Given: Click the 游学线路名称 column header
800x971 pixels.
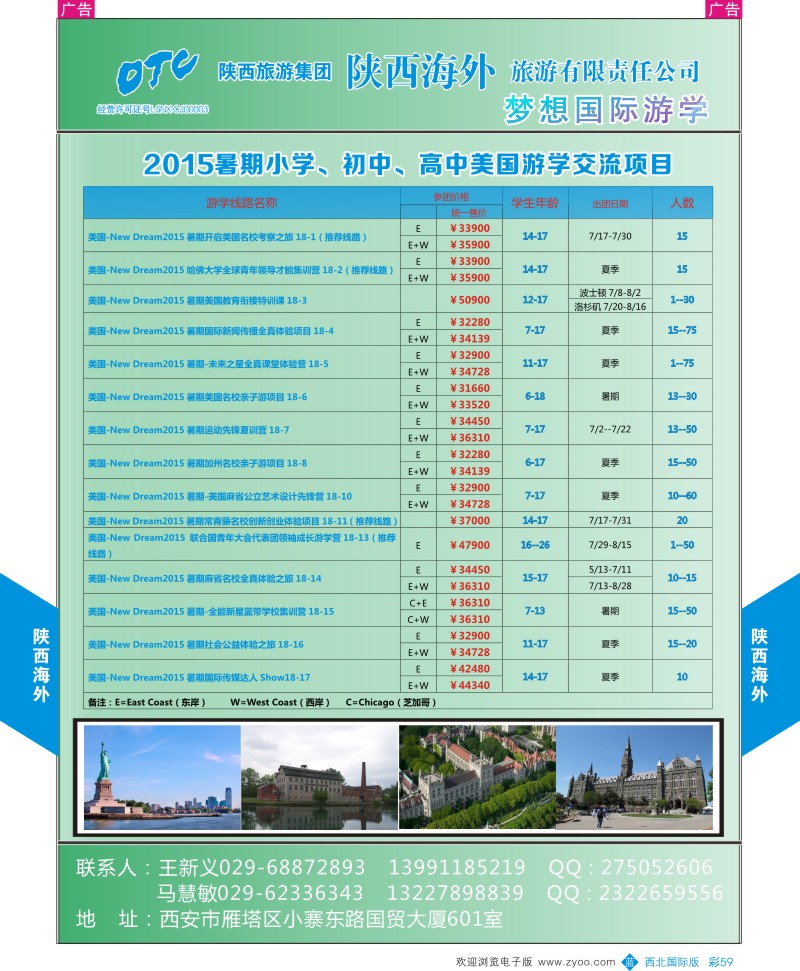Looking at the screenshot, I should [241, 202].
